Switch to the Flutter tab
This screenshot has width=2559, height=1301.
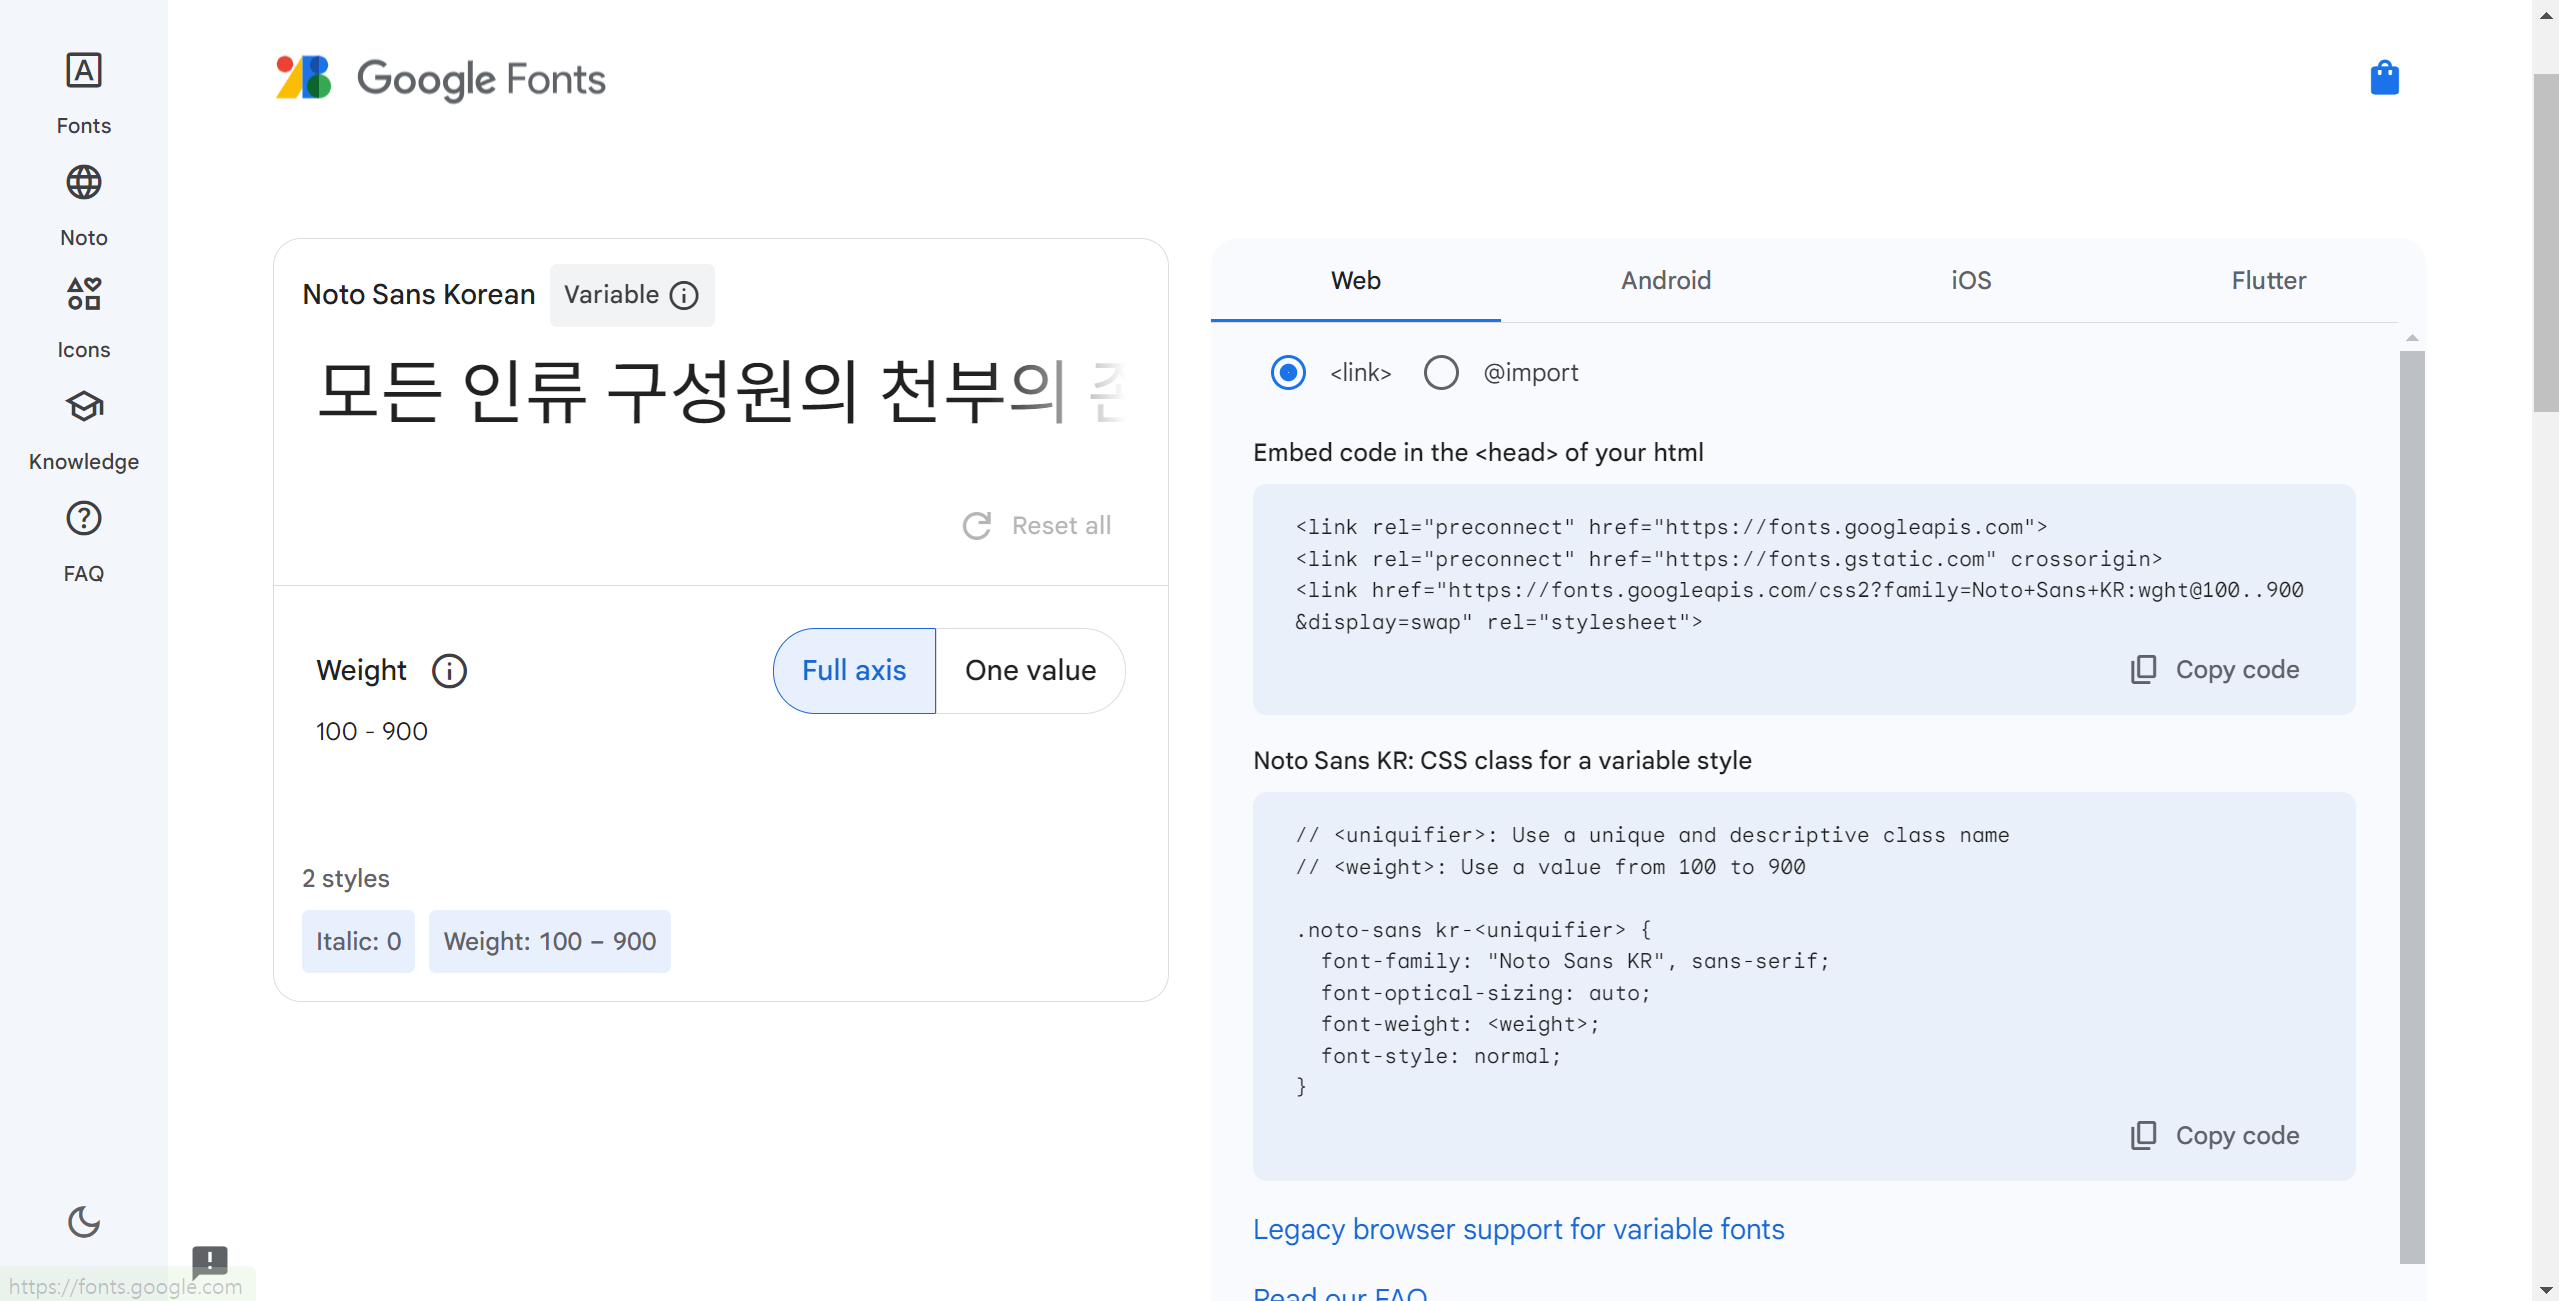click(x=2268, y=281)
